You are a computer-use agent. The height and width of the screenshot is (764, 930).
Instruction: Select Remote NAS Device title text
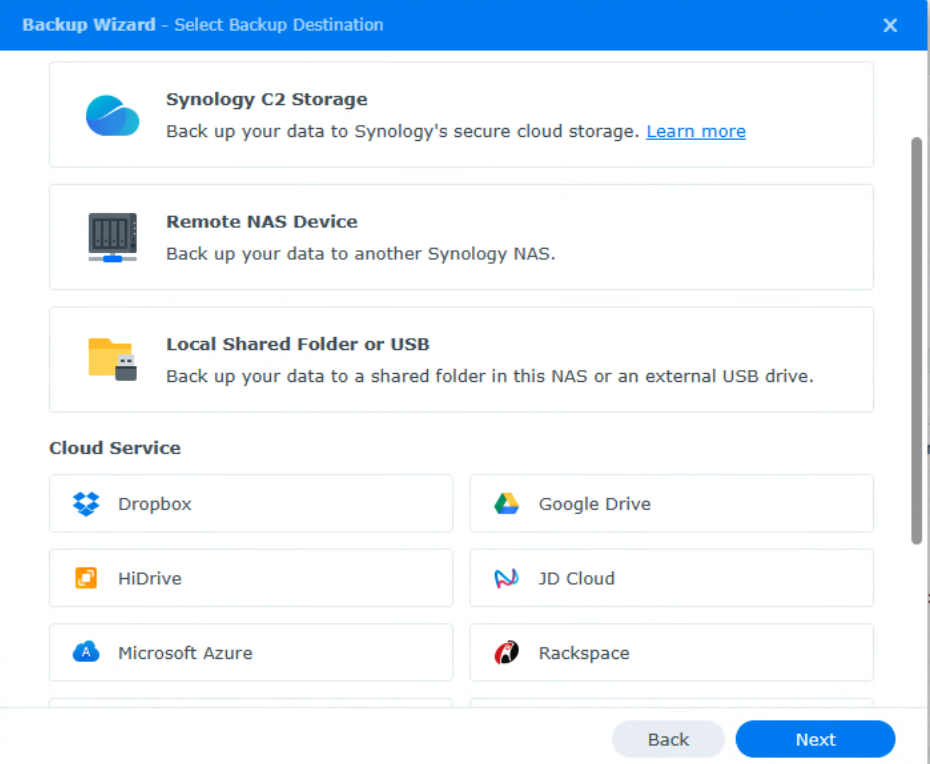262,221
